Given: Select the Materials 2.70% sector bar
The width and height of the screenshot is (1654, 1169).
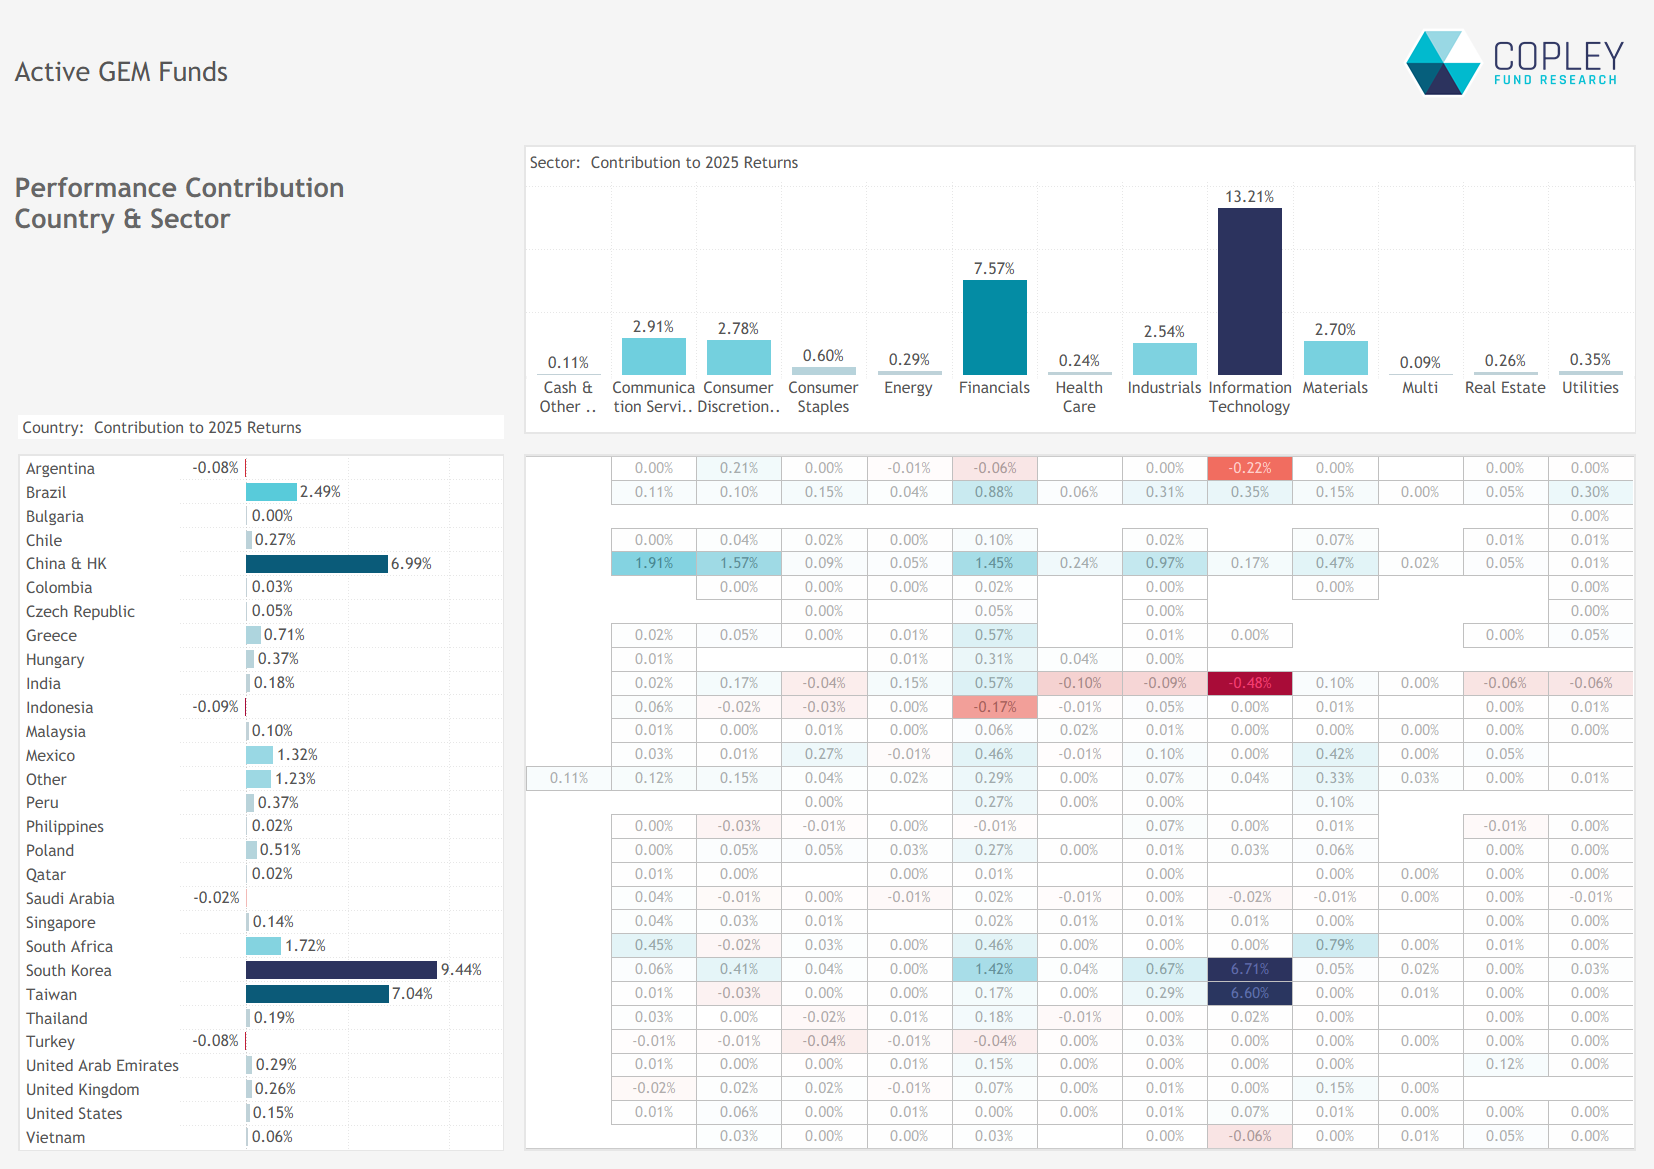Looking at the screenshot, I should 1335,358.
